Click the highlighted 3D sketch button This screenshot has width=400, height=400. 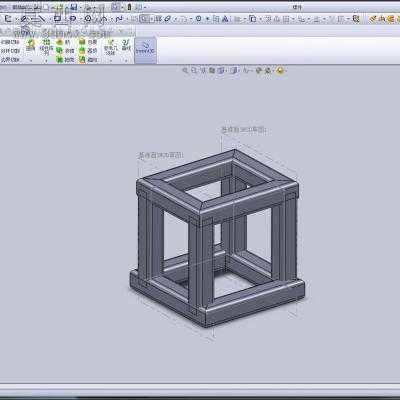point(145,51)
